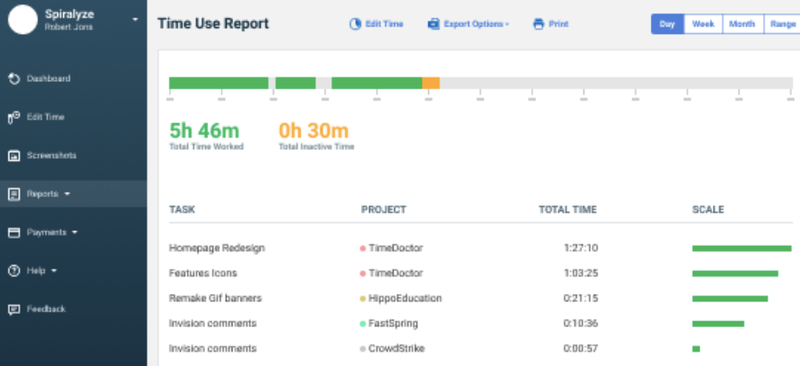Click the Feedback speech bubble icon
The image size is (800, 366).
14,309
